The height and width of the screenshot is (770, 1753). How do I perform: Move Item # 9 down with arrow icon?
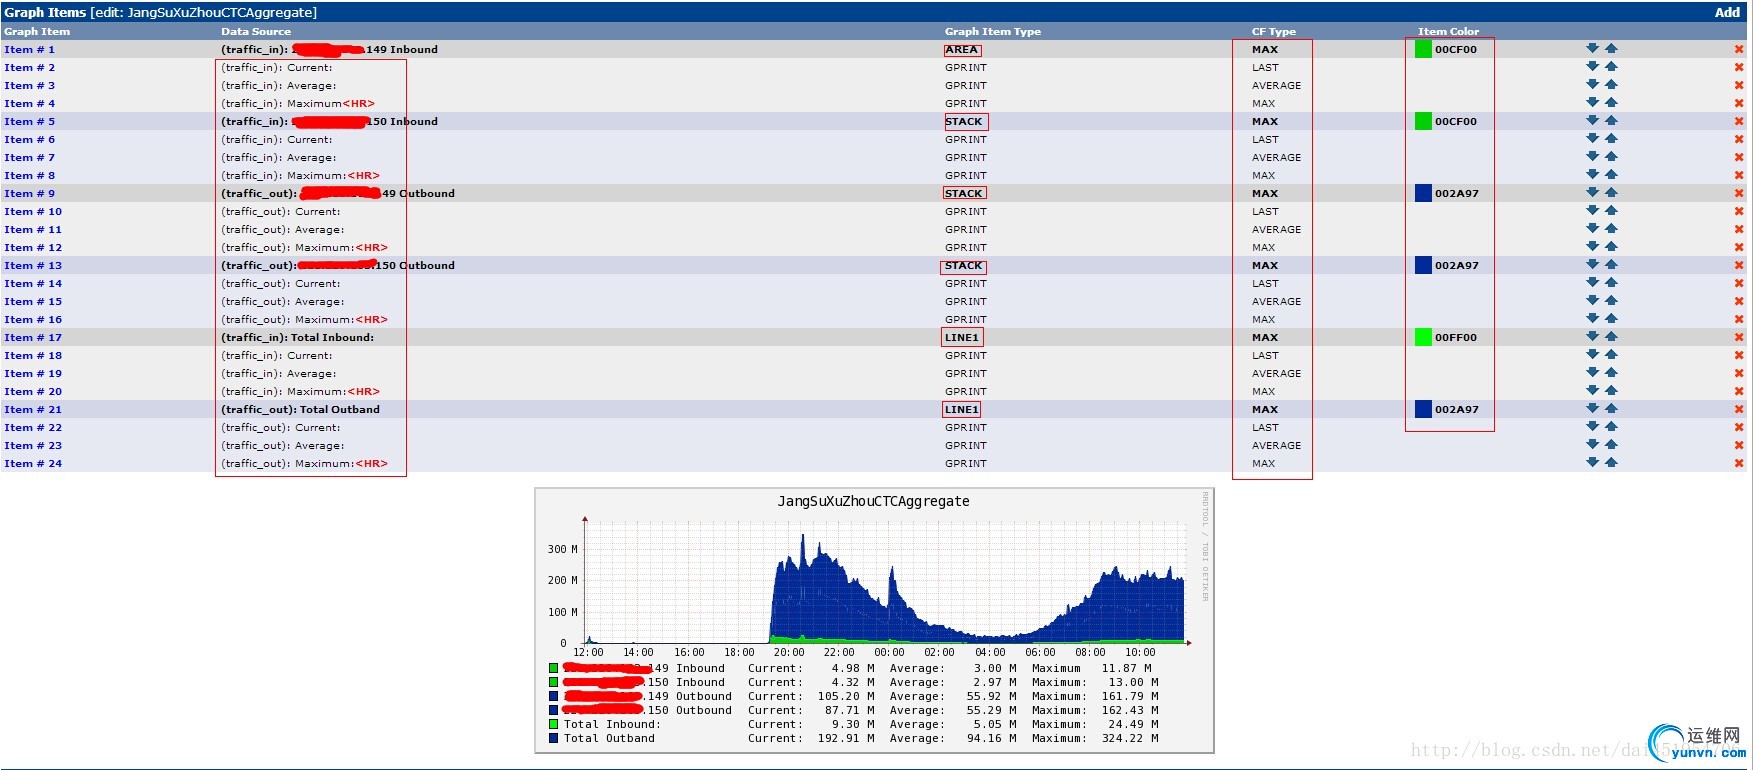[1592, 192]
